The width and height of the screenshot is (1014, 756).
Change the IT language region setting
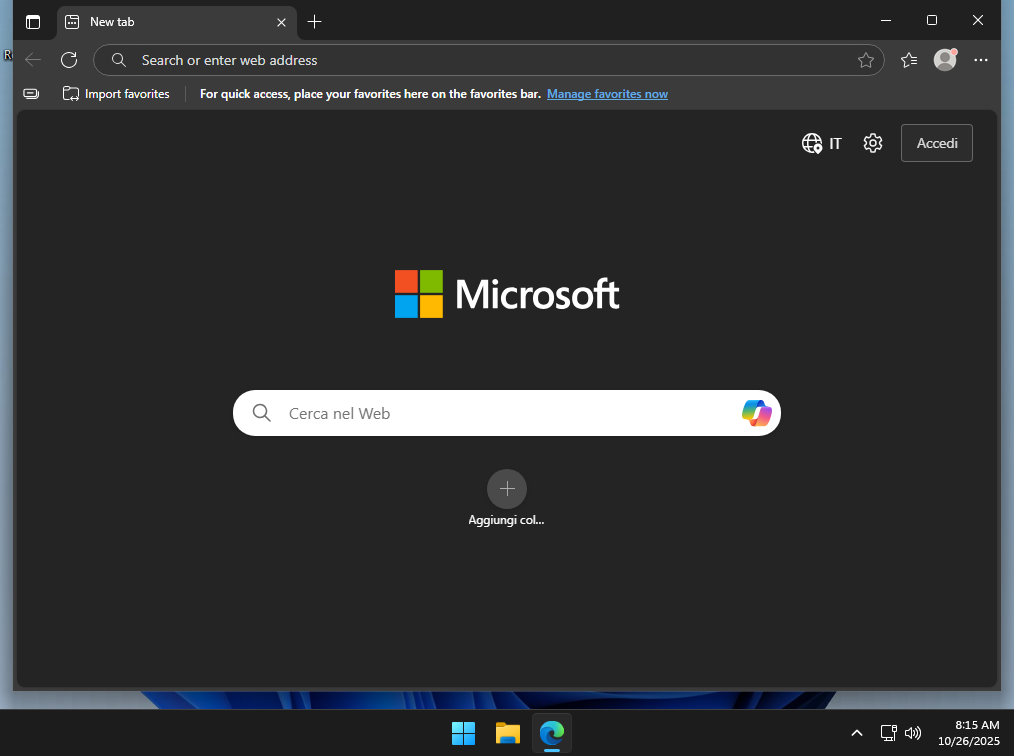click(x=822, y=143)
